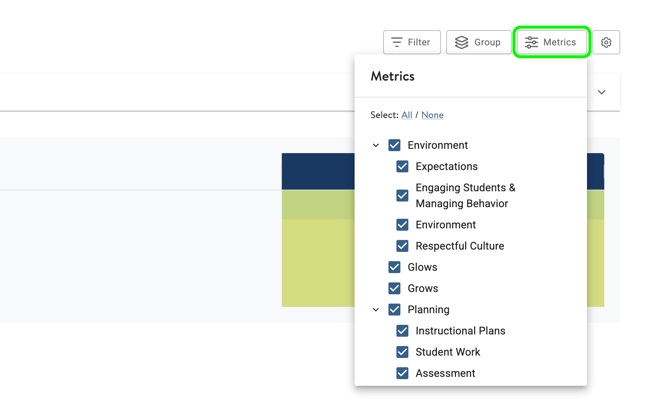Close the Metrics panel via Metrics button
The image size is (670, 407).
point(551,43)
